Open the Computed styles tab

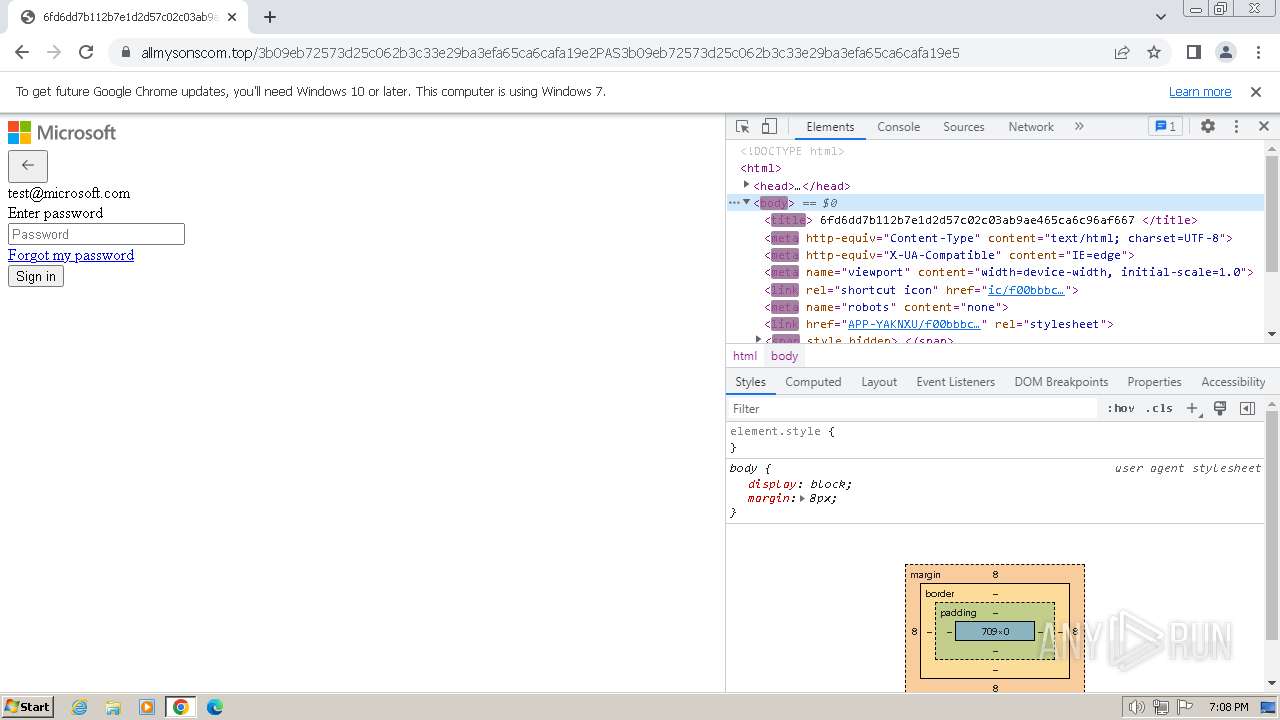pyautogui.click(x=813, y=382)
